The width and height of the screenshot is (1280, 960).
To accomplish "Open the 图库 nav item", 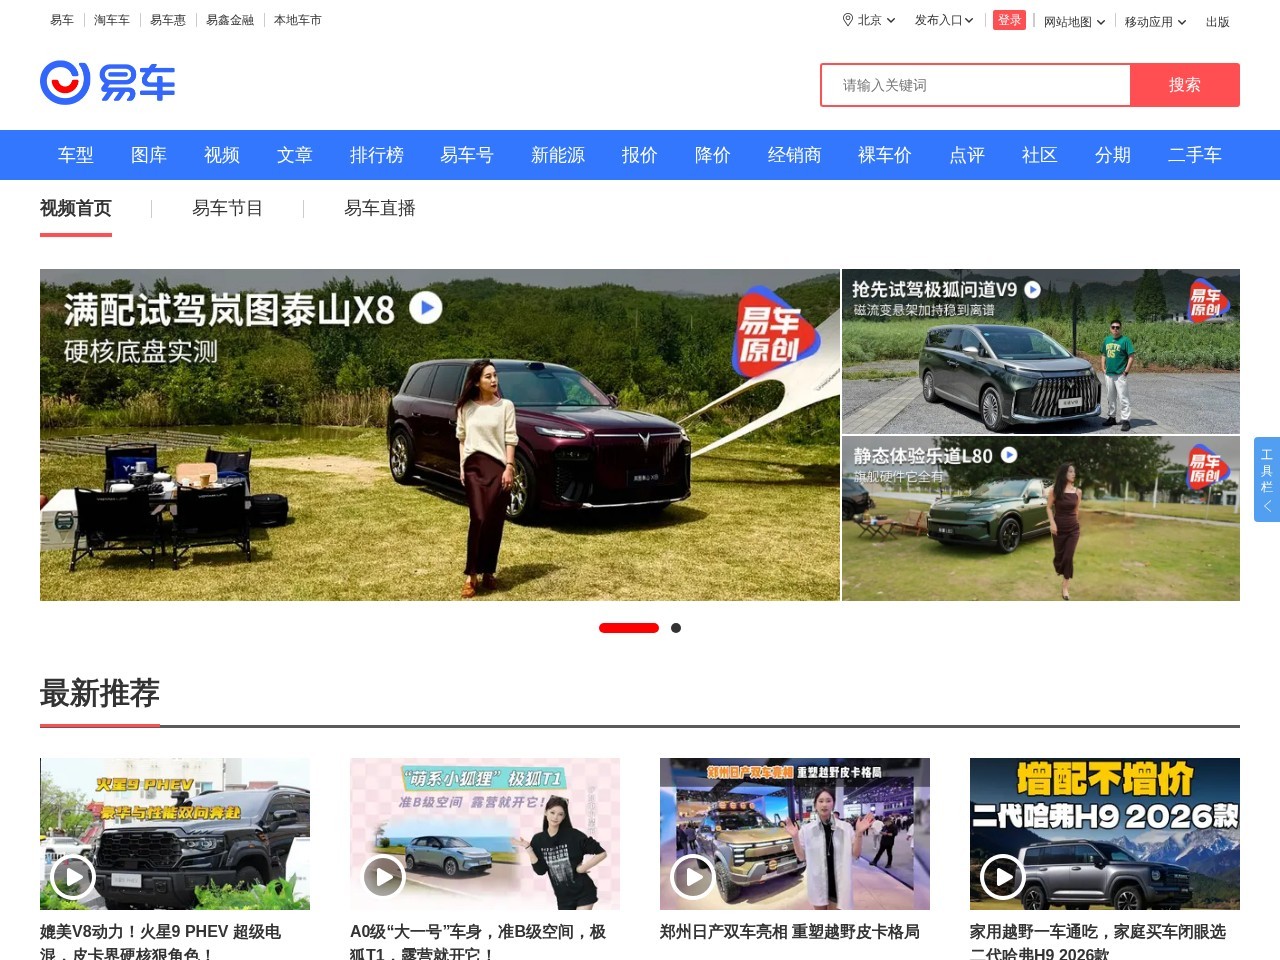I will click(149, 155).
